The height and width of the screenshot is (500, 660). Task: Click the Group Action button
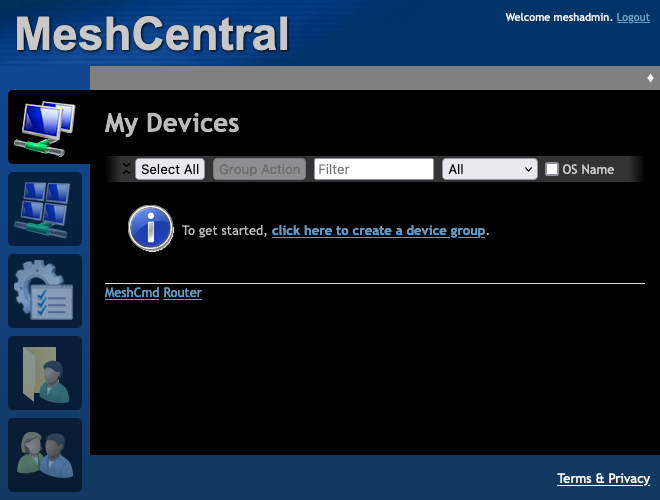(x=259, y=169)
